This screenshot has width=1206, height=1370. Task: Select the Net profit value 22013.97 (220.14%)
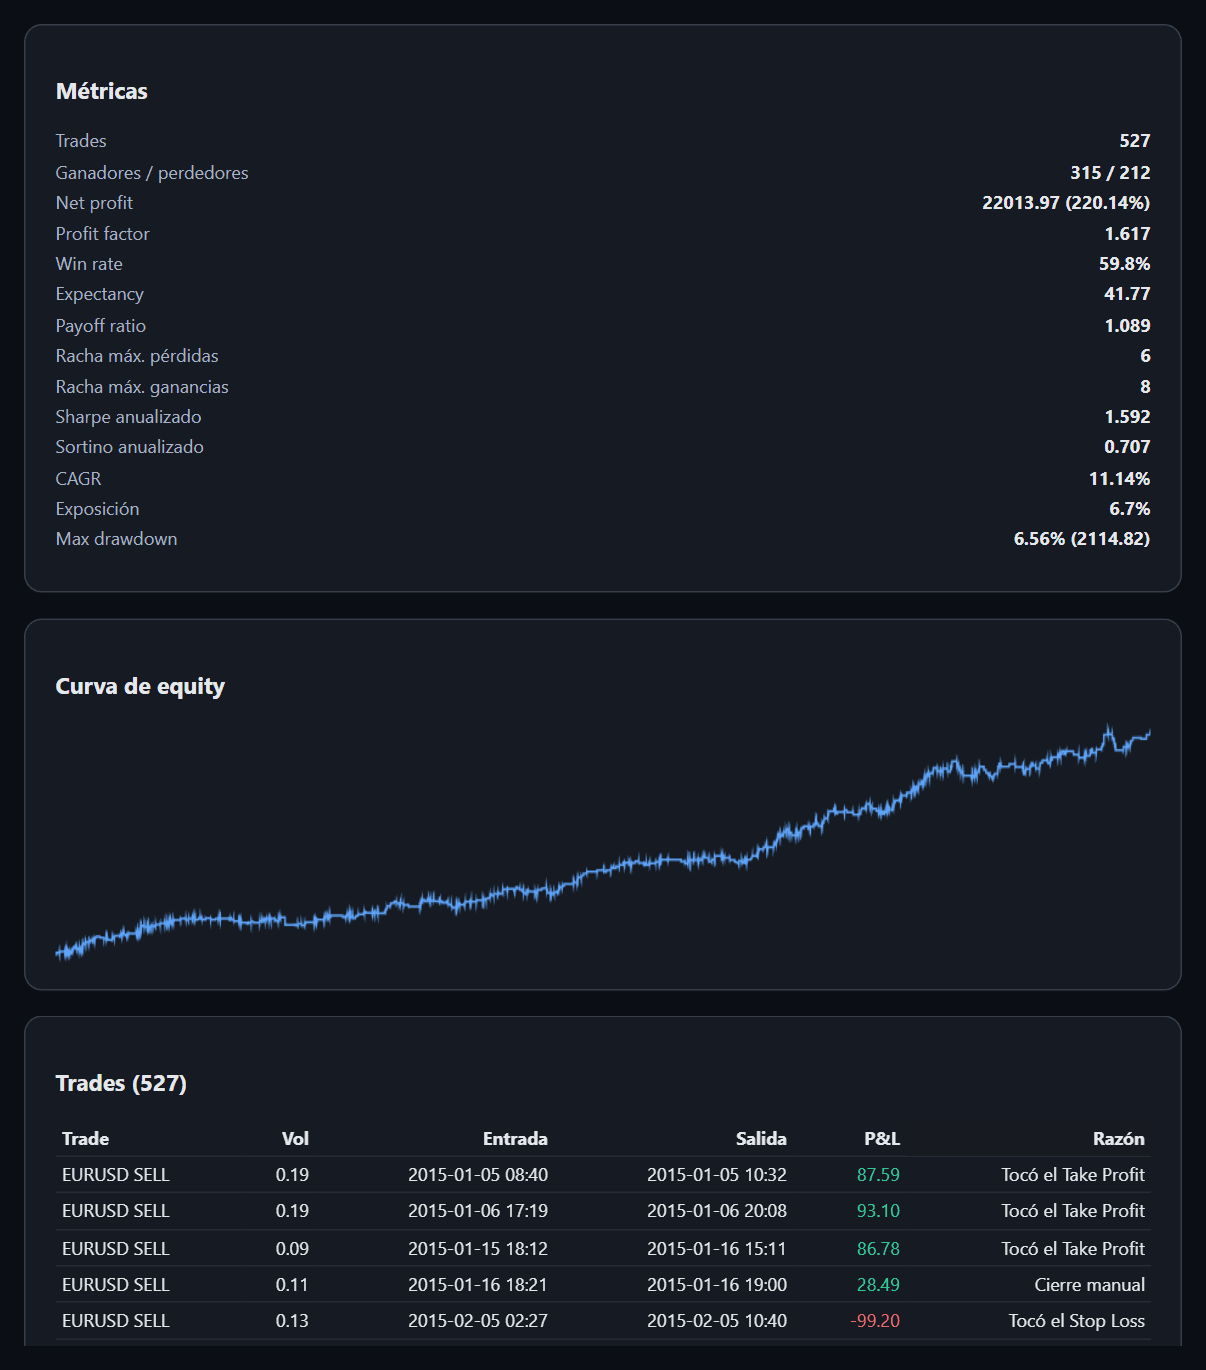click(1066, 203)
